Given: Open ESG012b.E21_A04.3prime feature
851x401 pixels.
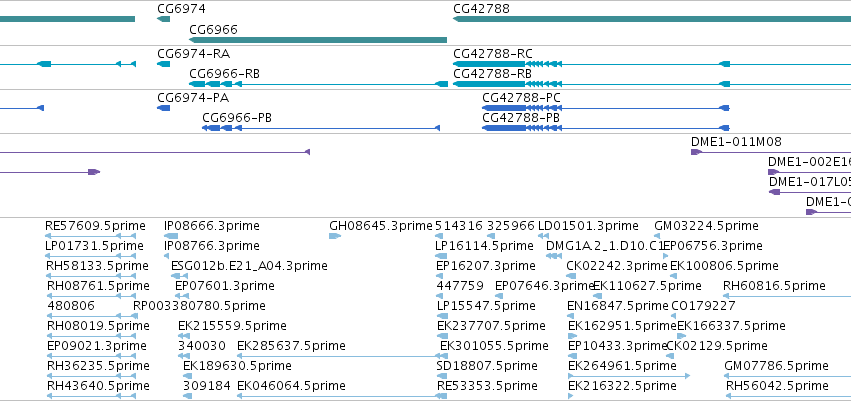Looking at the screenshot, I should pos(249,266).
